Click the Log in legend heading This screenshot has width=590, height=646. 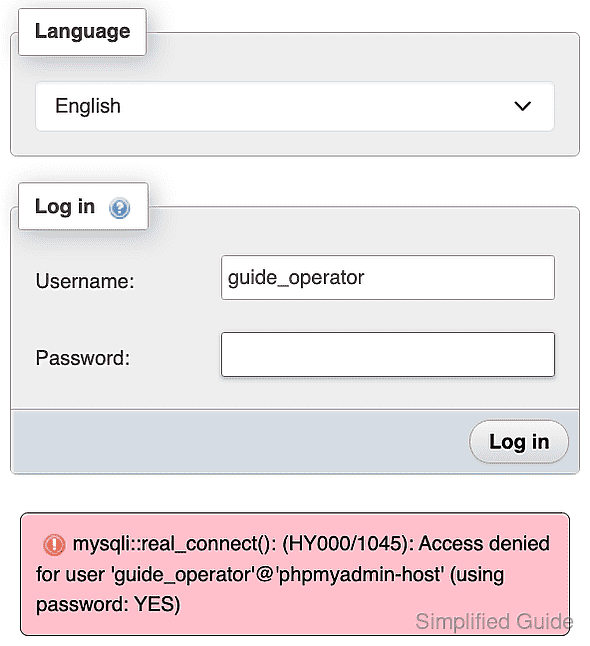click(65, 206)
